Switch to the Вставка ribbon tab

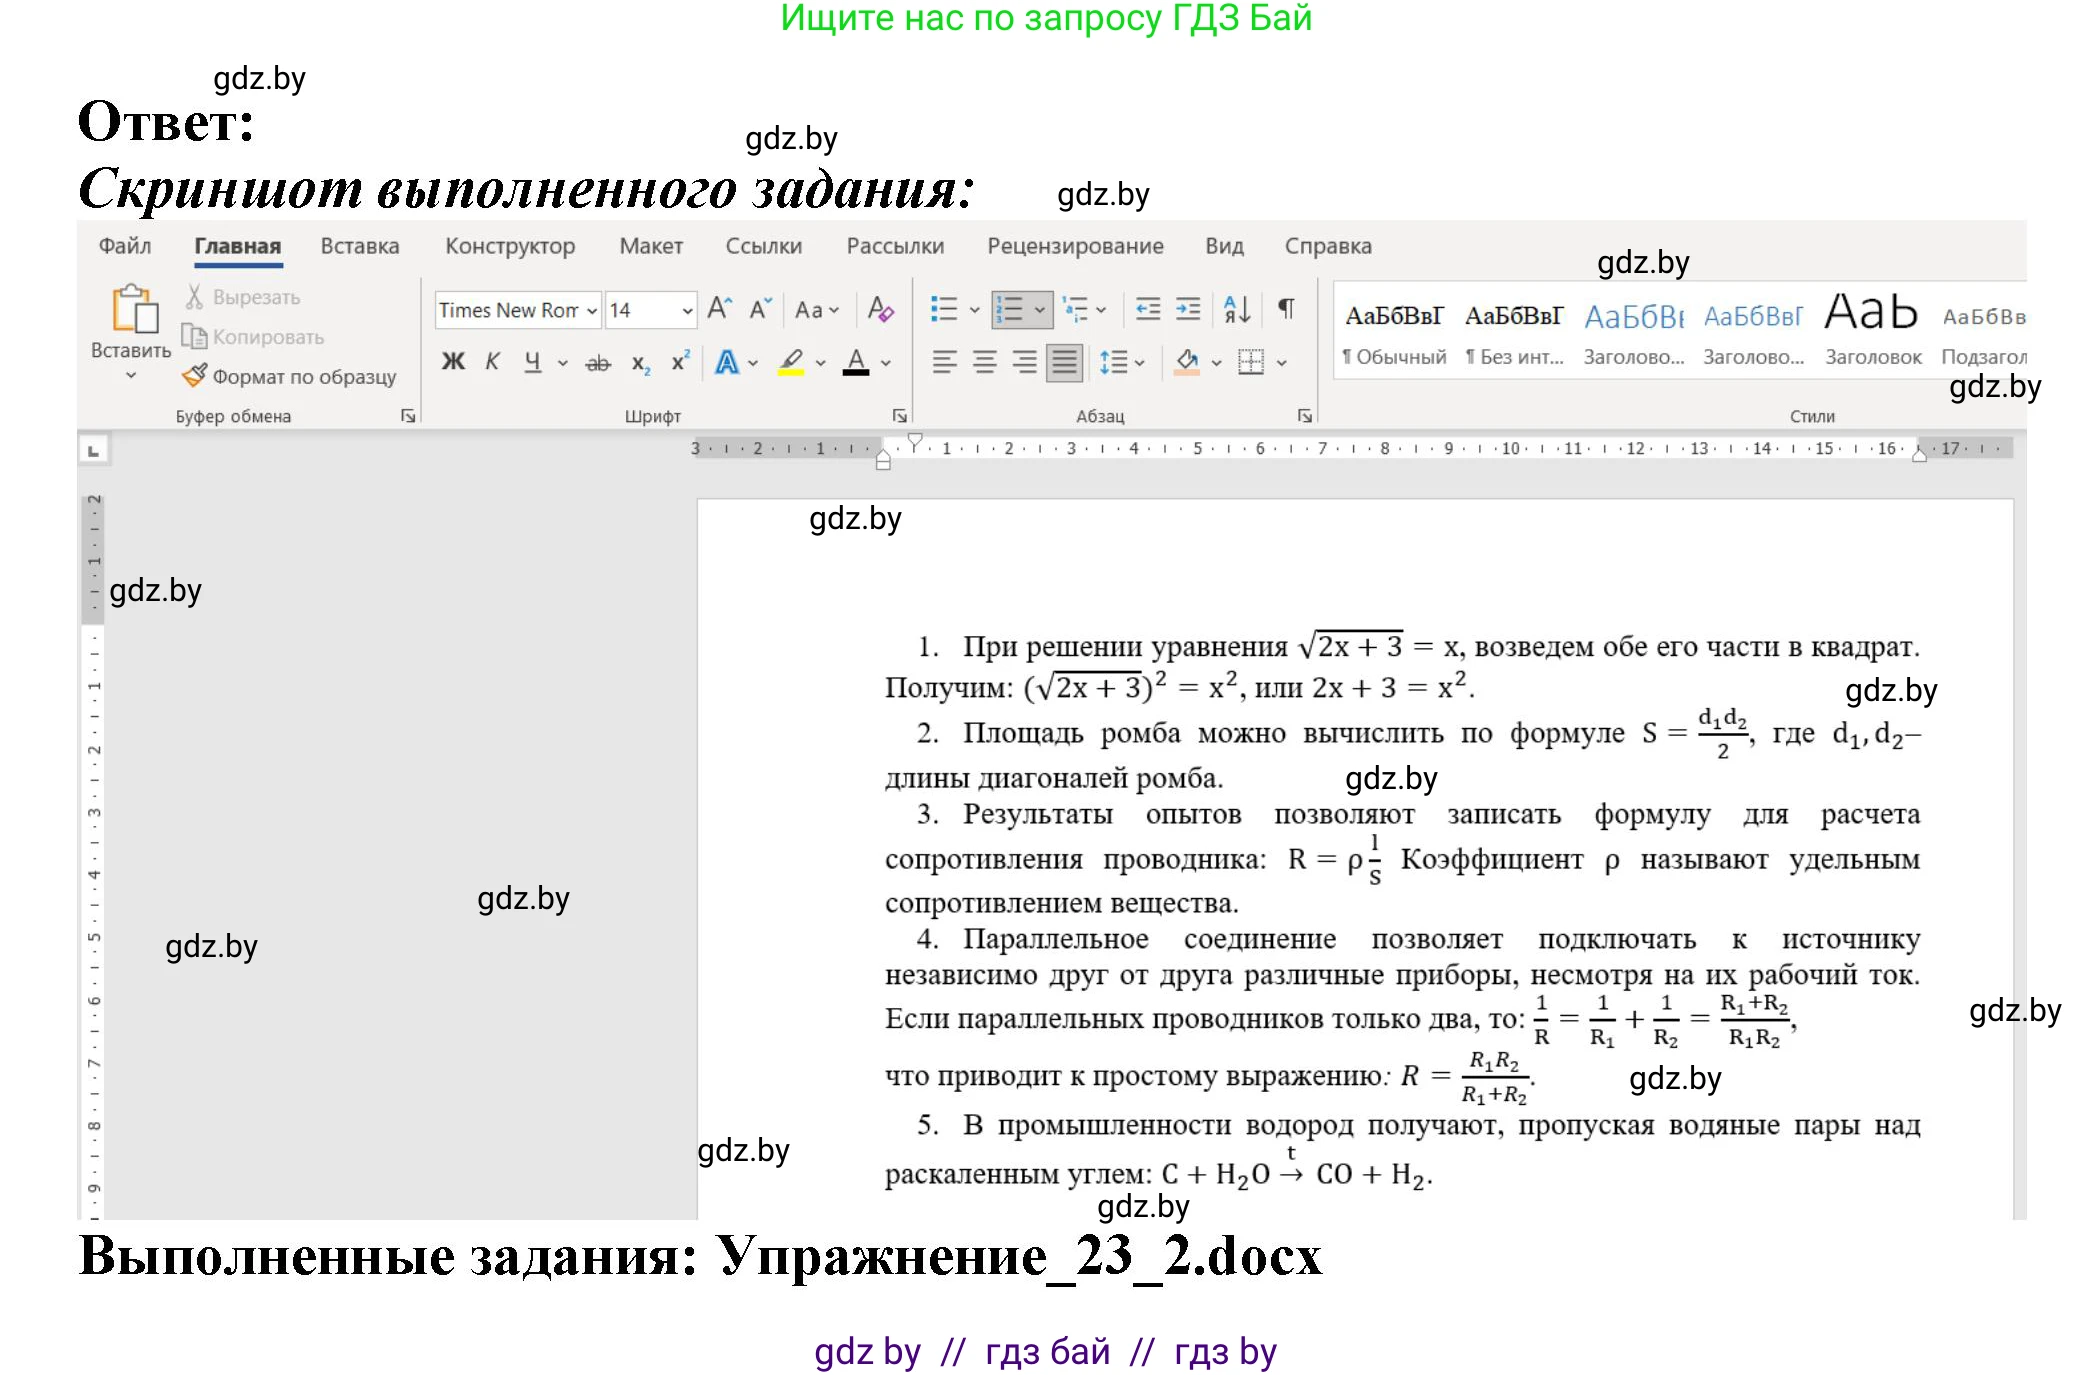[360, 247]
